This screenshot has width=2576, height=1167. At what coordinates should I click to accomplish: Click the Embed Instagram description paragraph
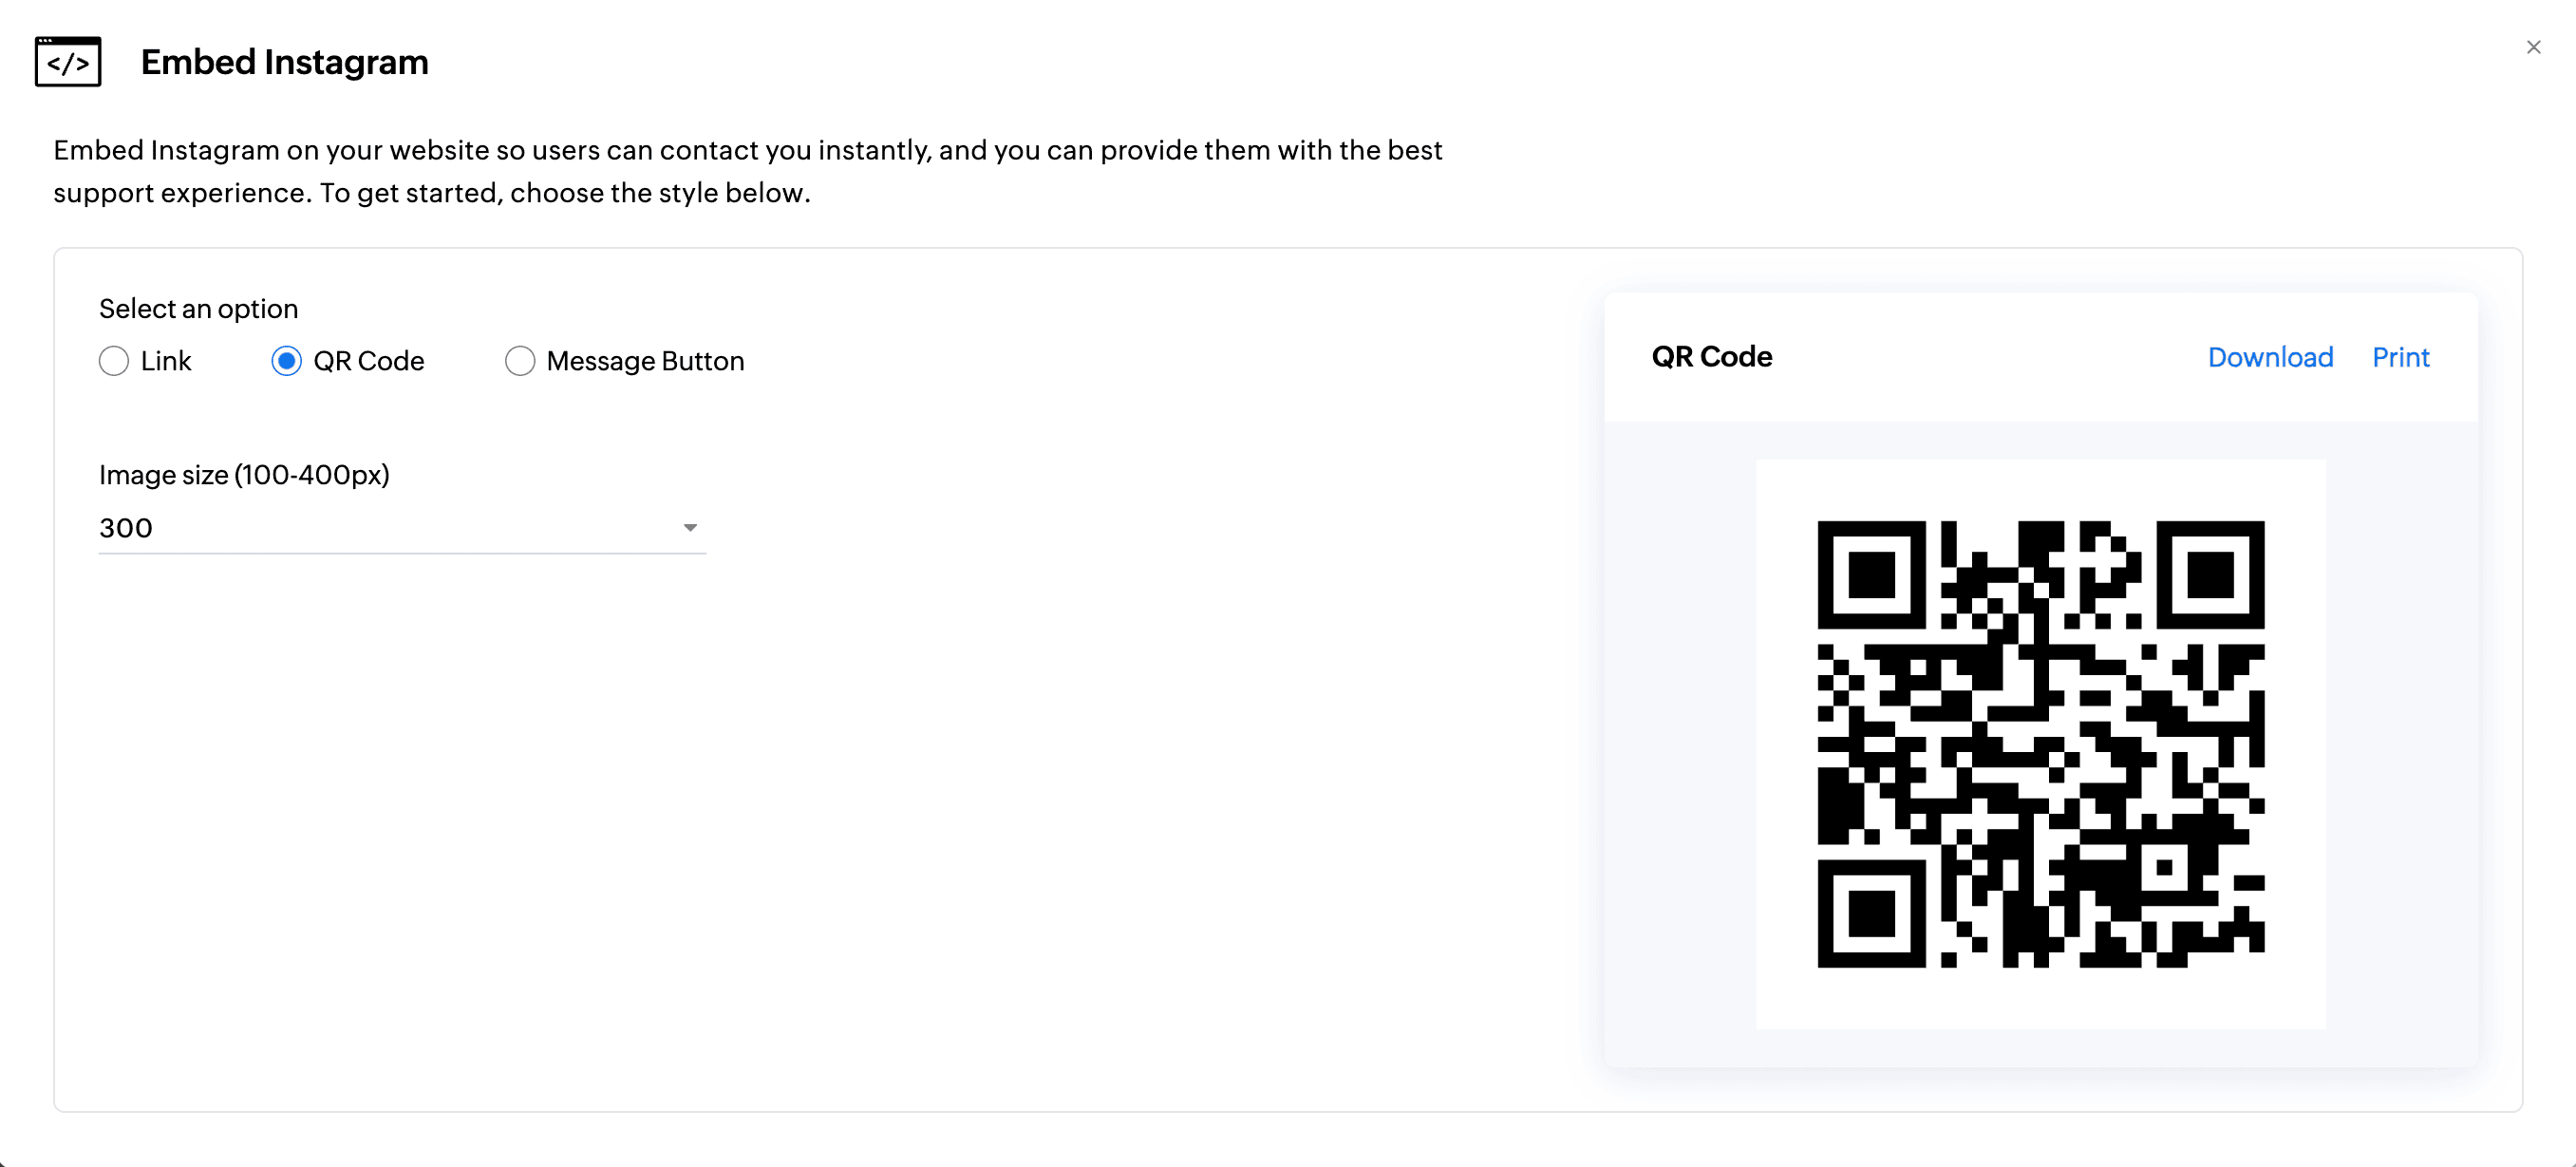coord(747,171)
